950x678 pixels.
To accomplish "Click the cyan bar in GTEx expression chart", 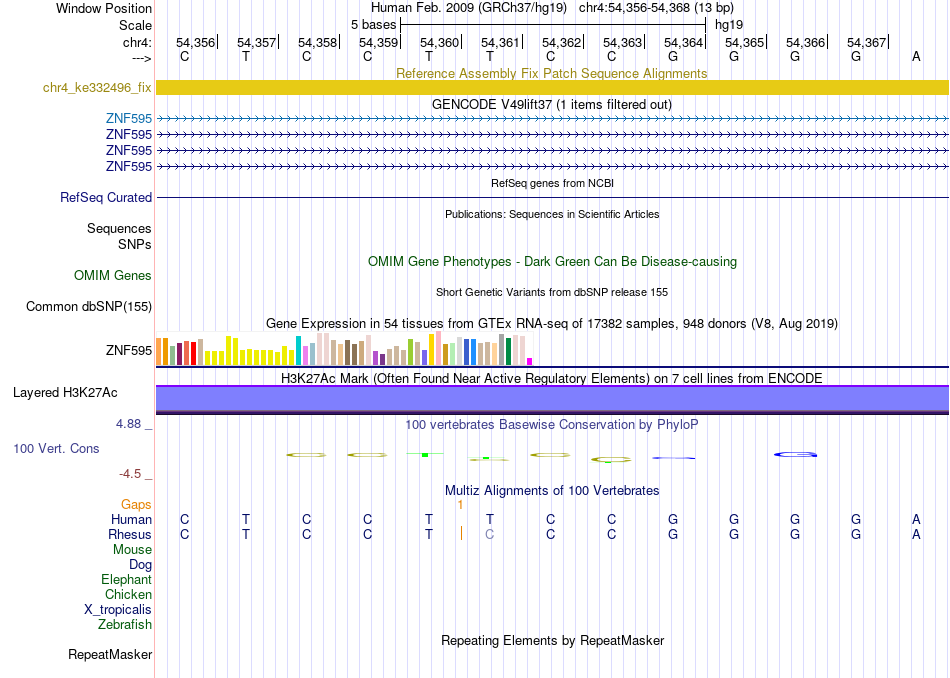I will [x=298, y=350].
